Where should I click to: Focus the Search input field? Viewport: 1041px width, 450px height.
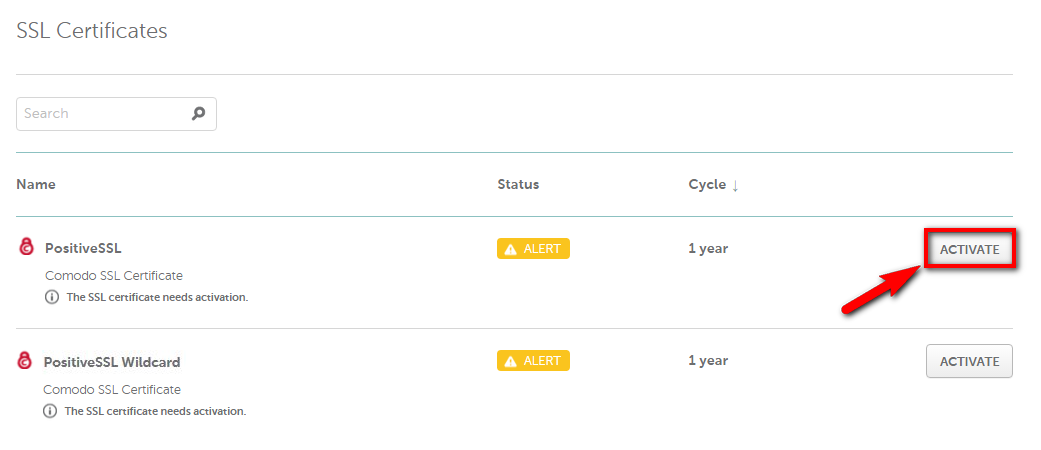[x=116, y=113]
